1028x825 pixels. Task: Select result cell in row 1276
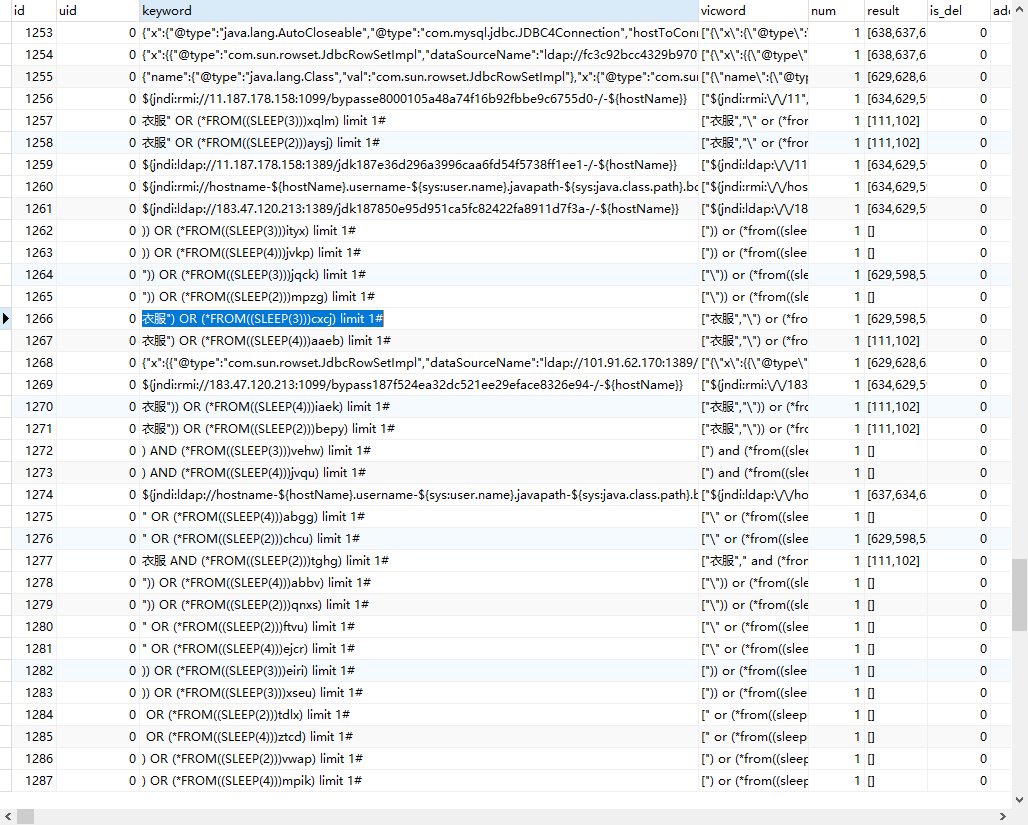pyautogui.click(x=896, y=538)
